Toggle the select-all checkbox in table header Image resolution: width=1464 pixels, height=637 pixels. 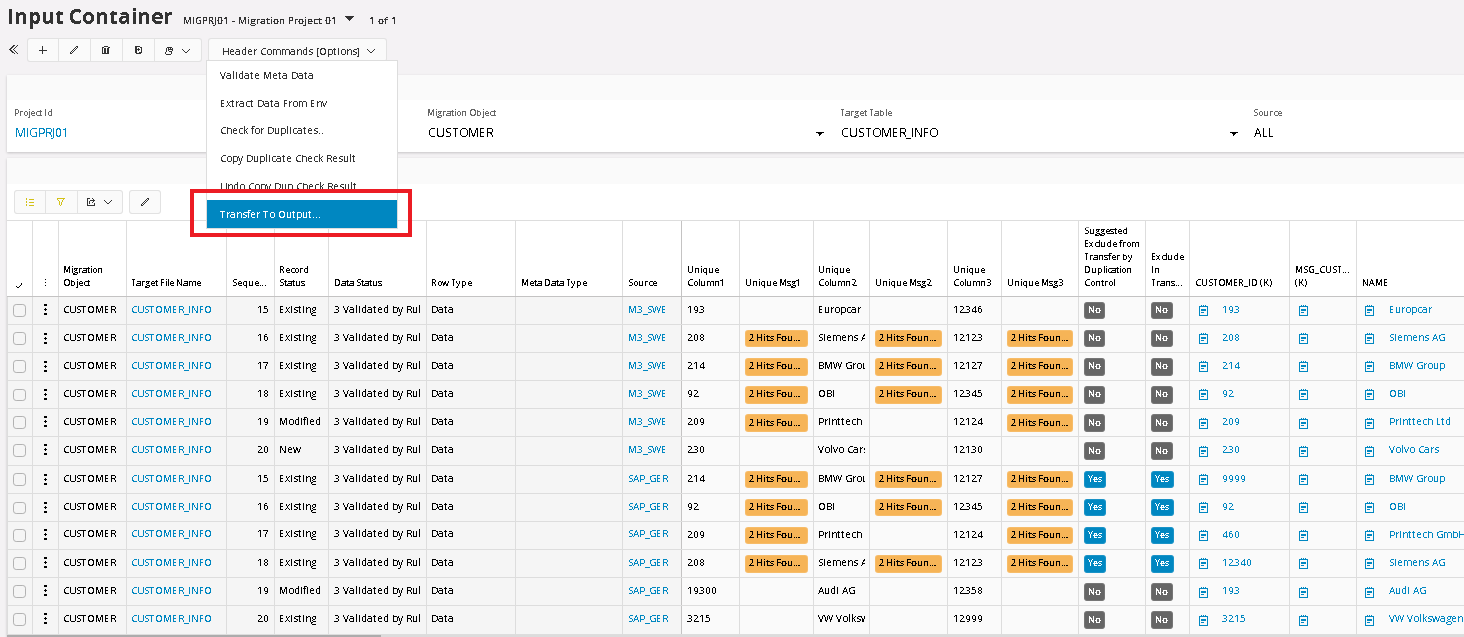pos(19,286)
